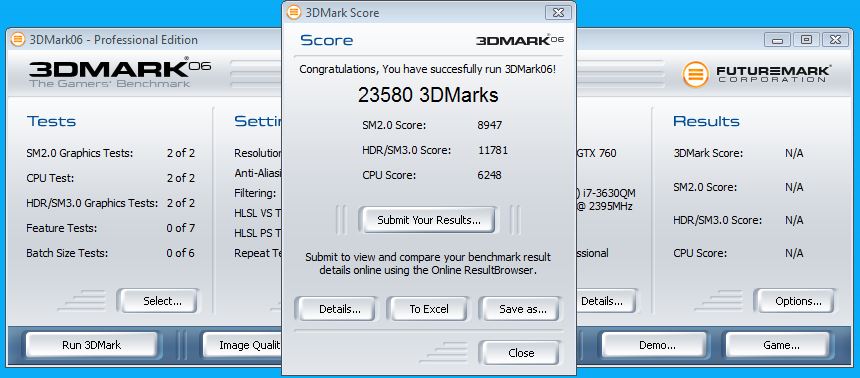
Task: Export the score To Excel
Action: pyautogui.click(x=428, y=309)
